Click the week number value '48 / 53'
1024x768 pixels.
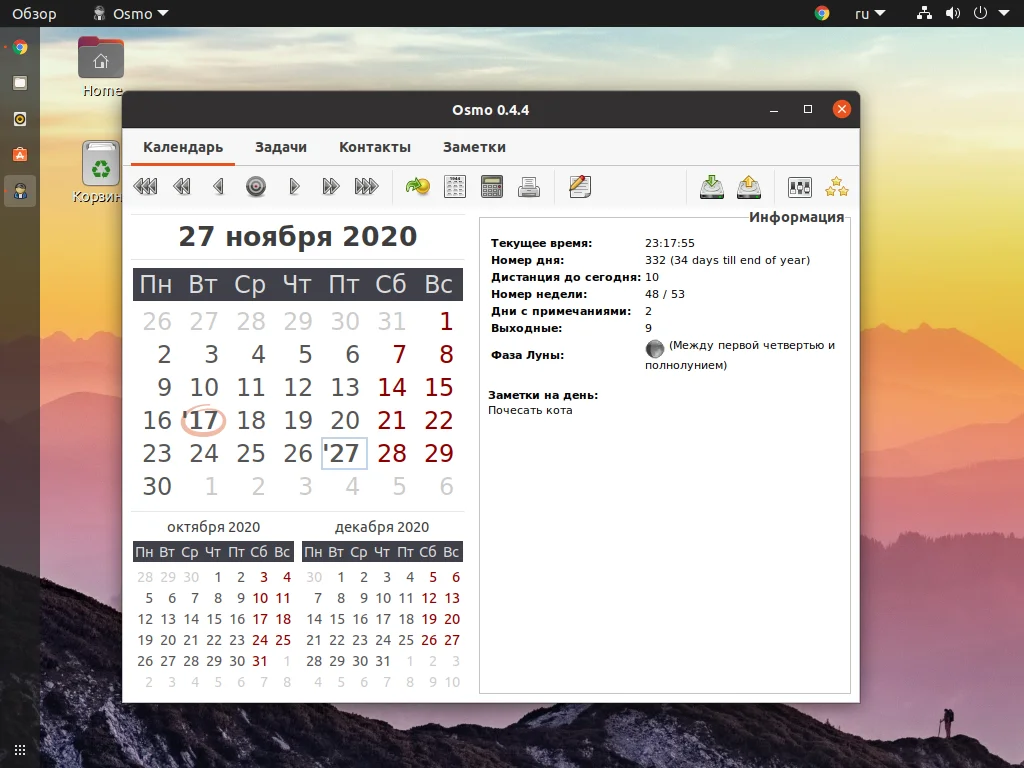(665, 294)
